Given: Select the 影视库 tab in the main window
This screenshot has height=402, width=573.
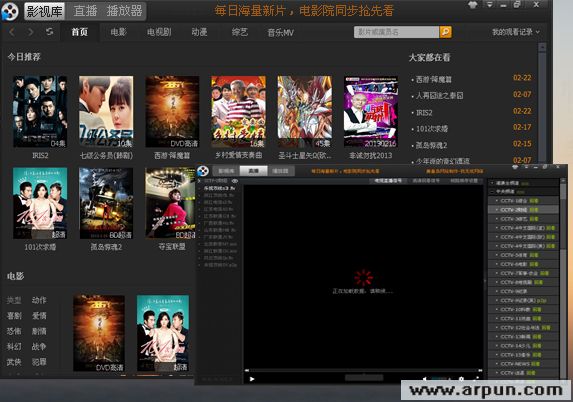Looking at the screenshot, I should [45, 11].
